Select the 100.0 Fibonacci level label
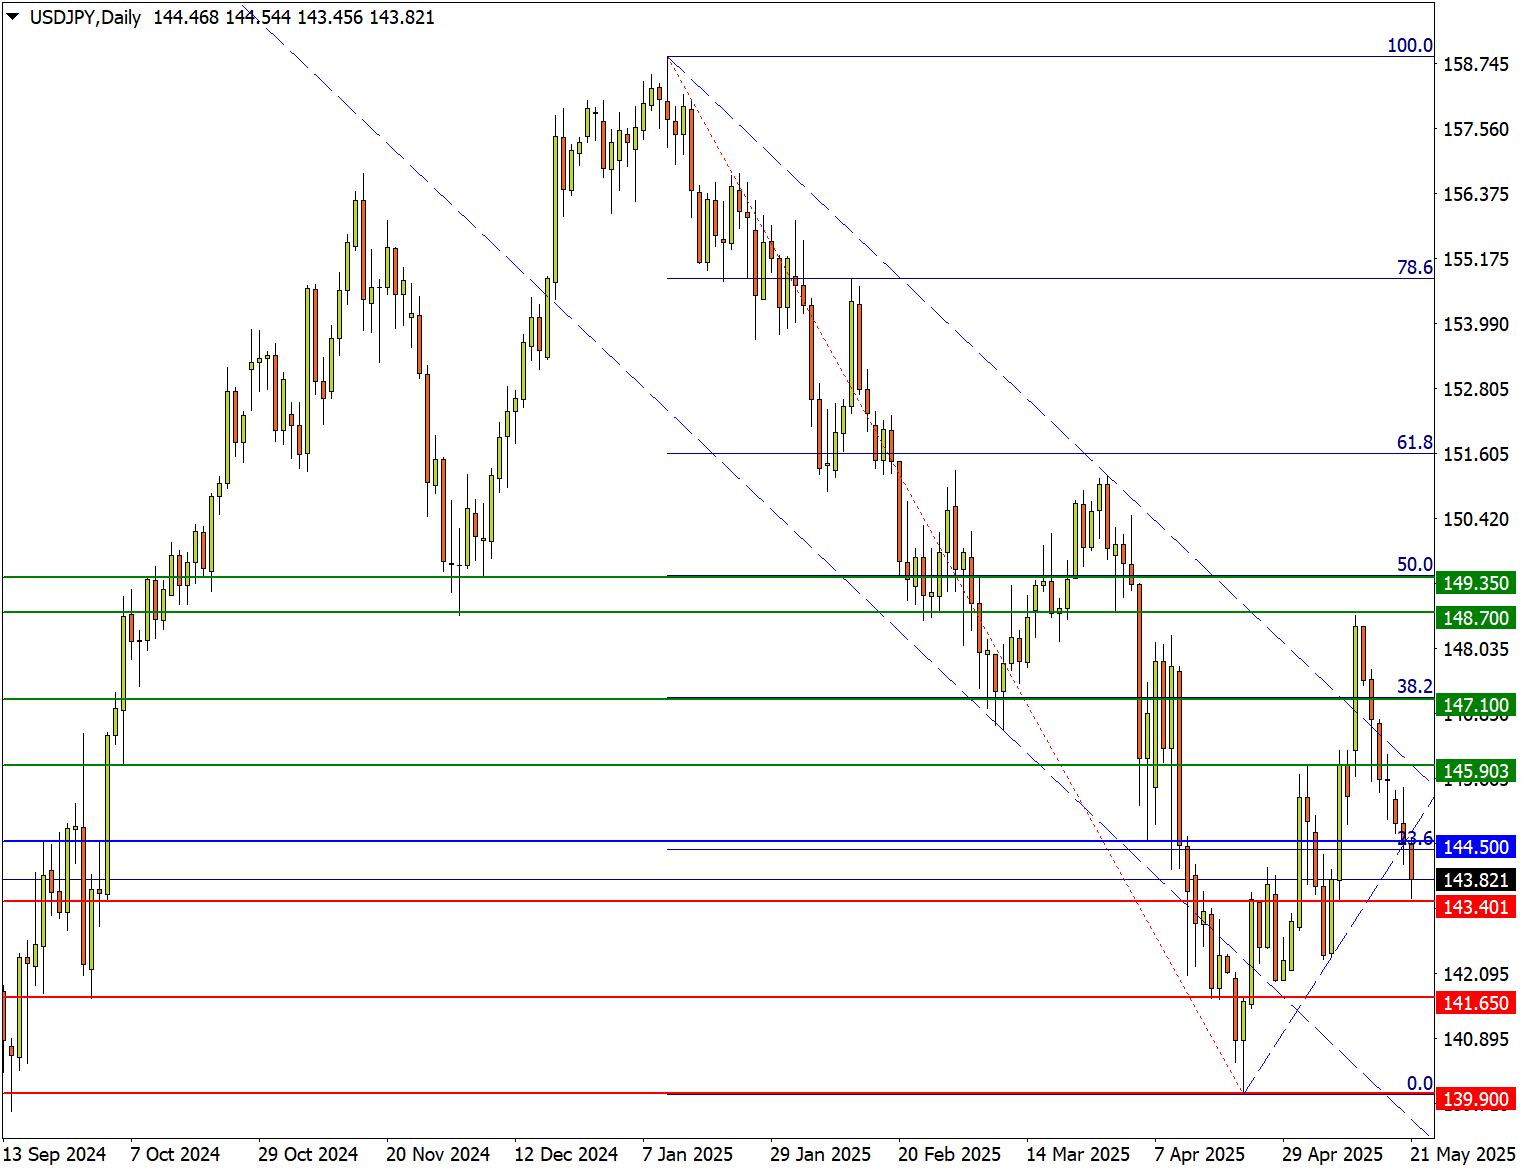Image resolution: width=1526 pixels, height=1171 pixels. click(x=1409, y=46)
